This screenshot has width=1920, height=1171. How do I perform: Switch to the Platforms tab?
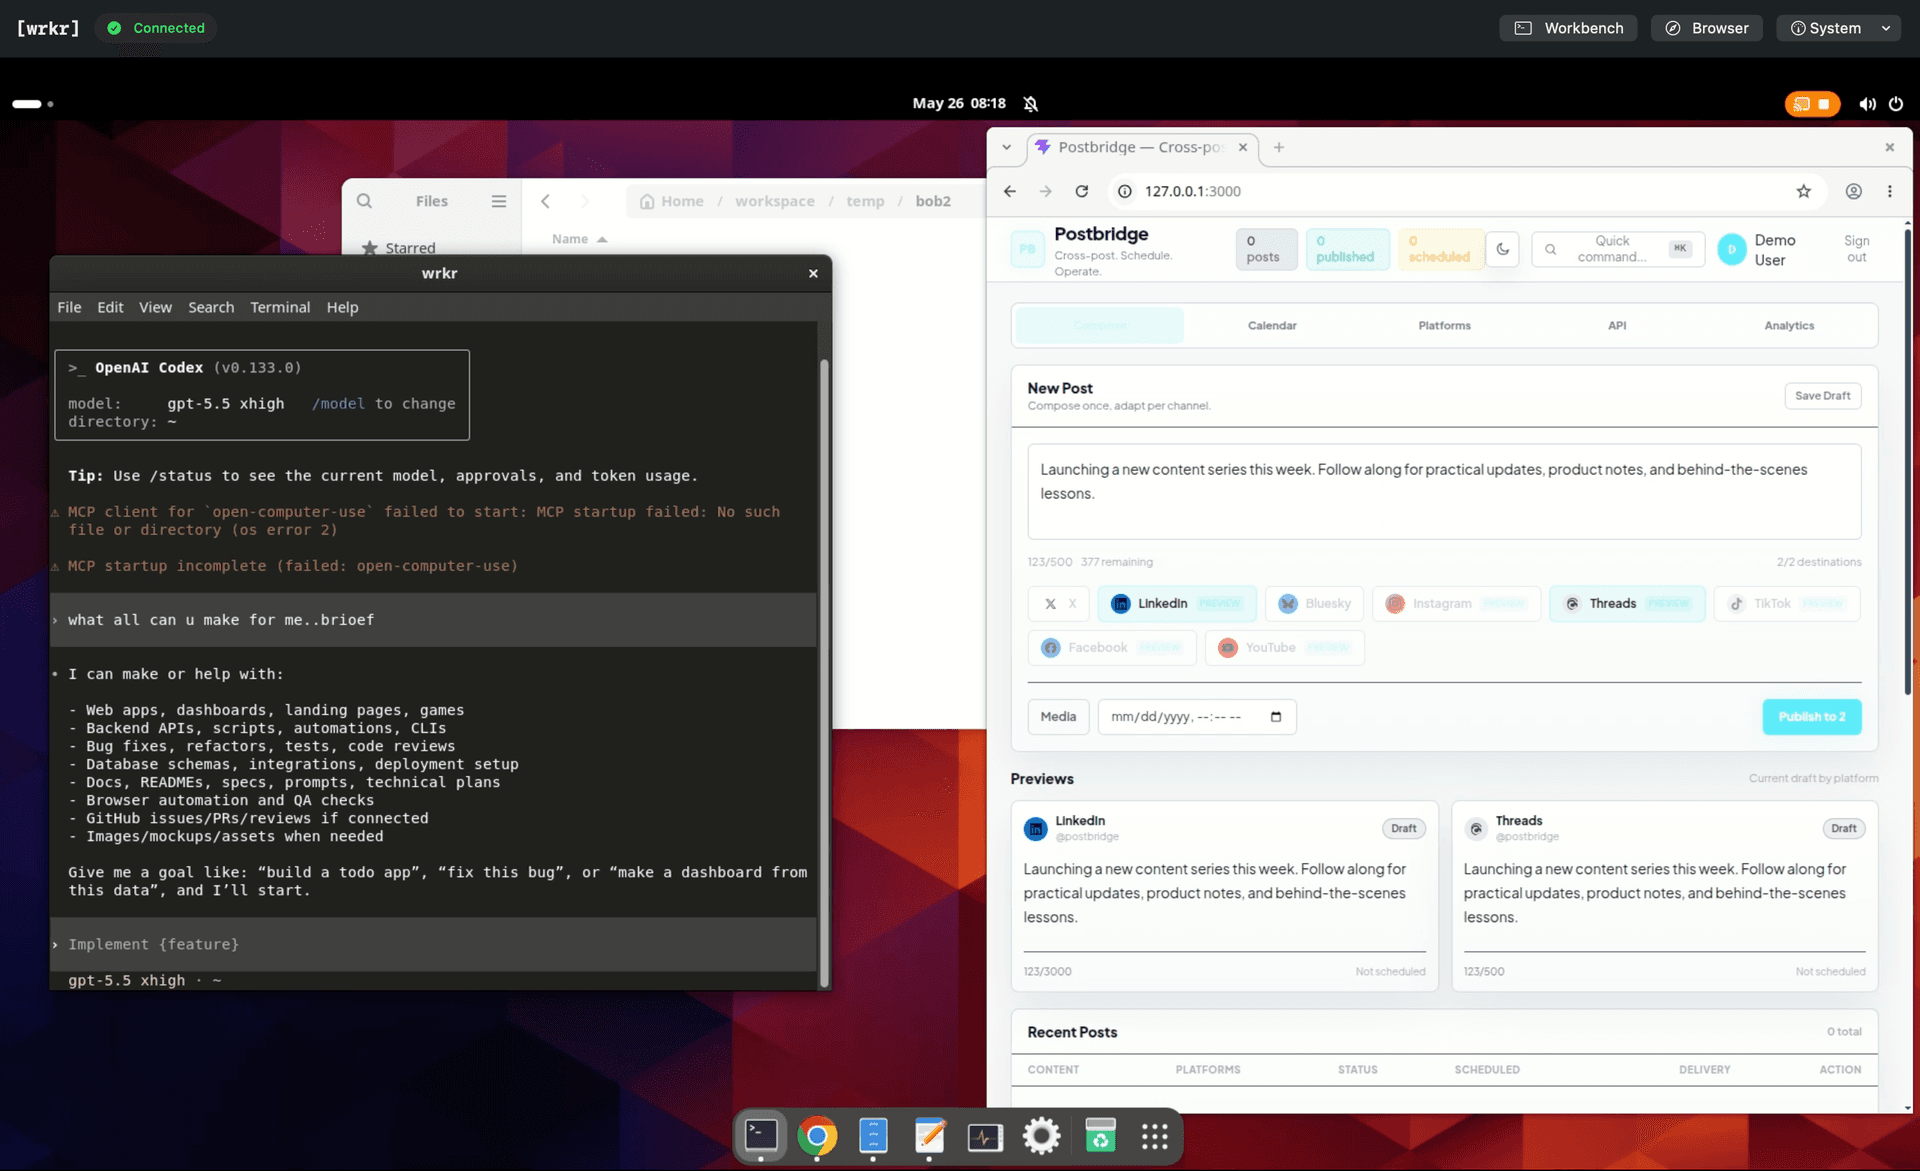tap(1444, 326)
